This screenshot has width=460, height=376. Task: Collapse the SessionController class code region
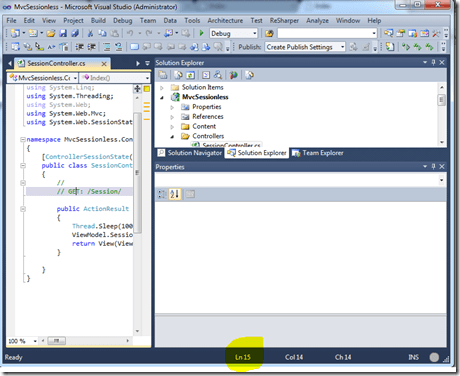pos(23,165)
